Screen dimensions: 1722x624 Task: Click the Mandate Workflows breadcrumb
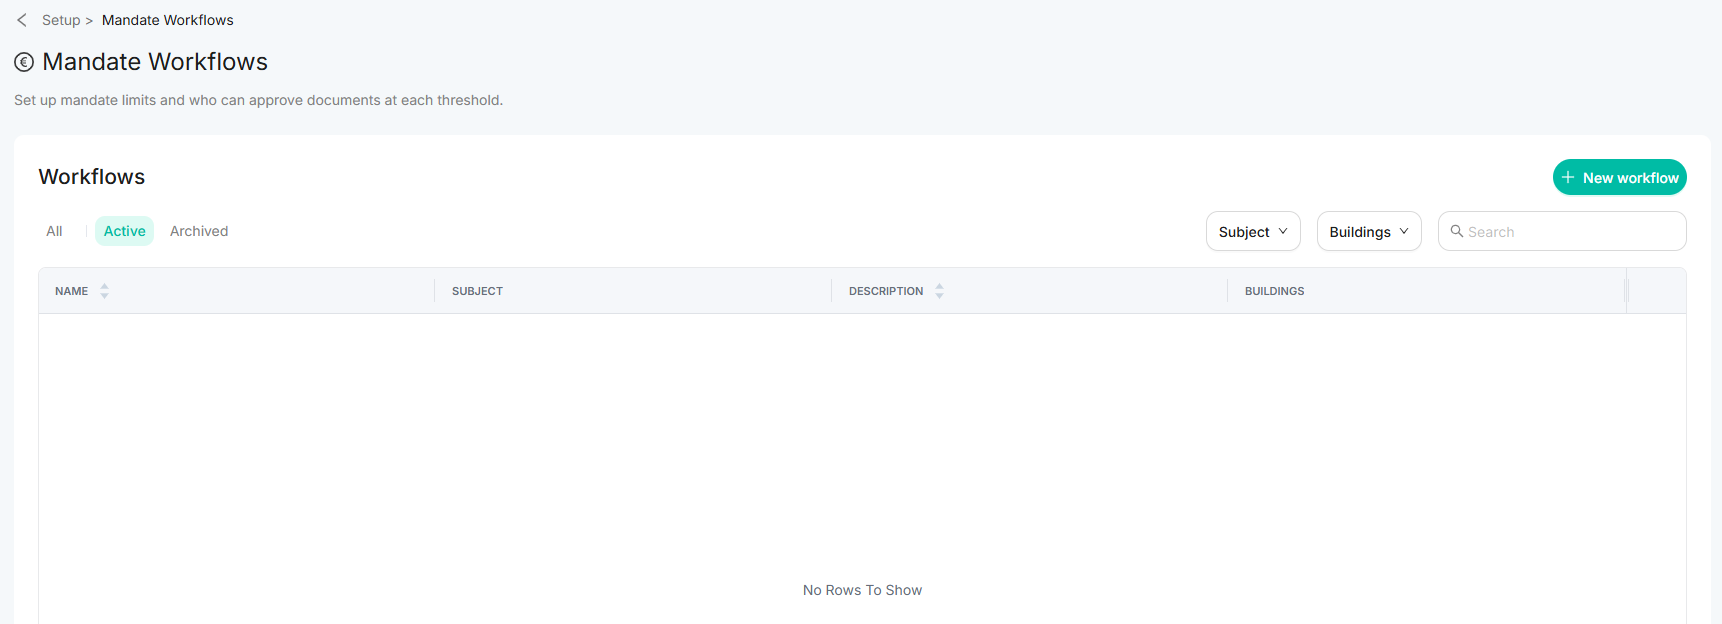click(167, 20)
